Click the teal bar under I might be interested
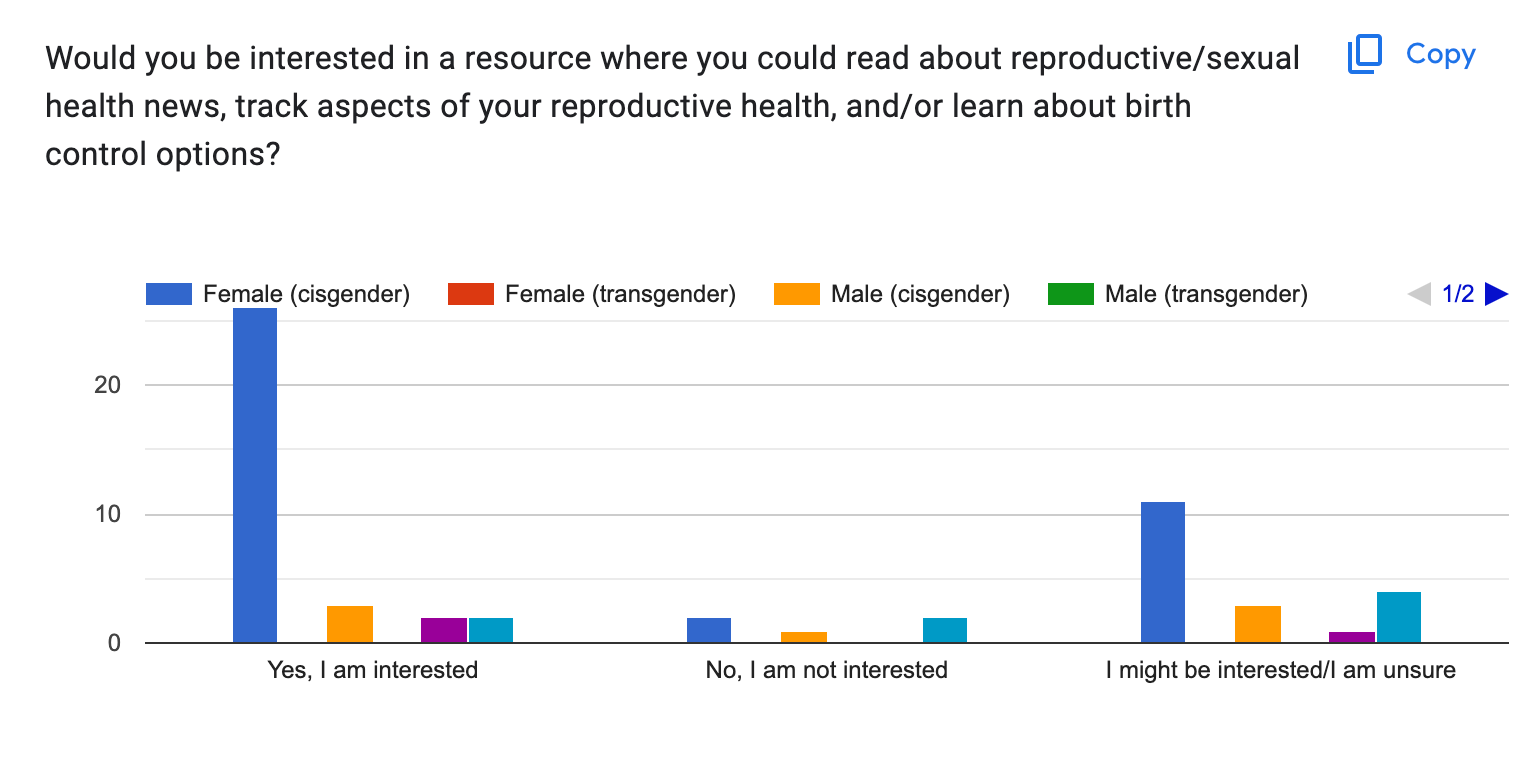This screenshot has height=782, width=1526. coord(1399,617)
